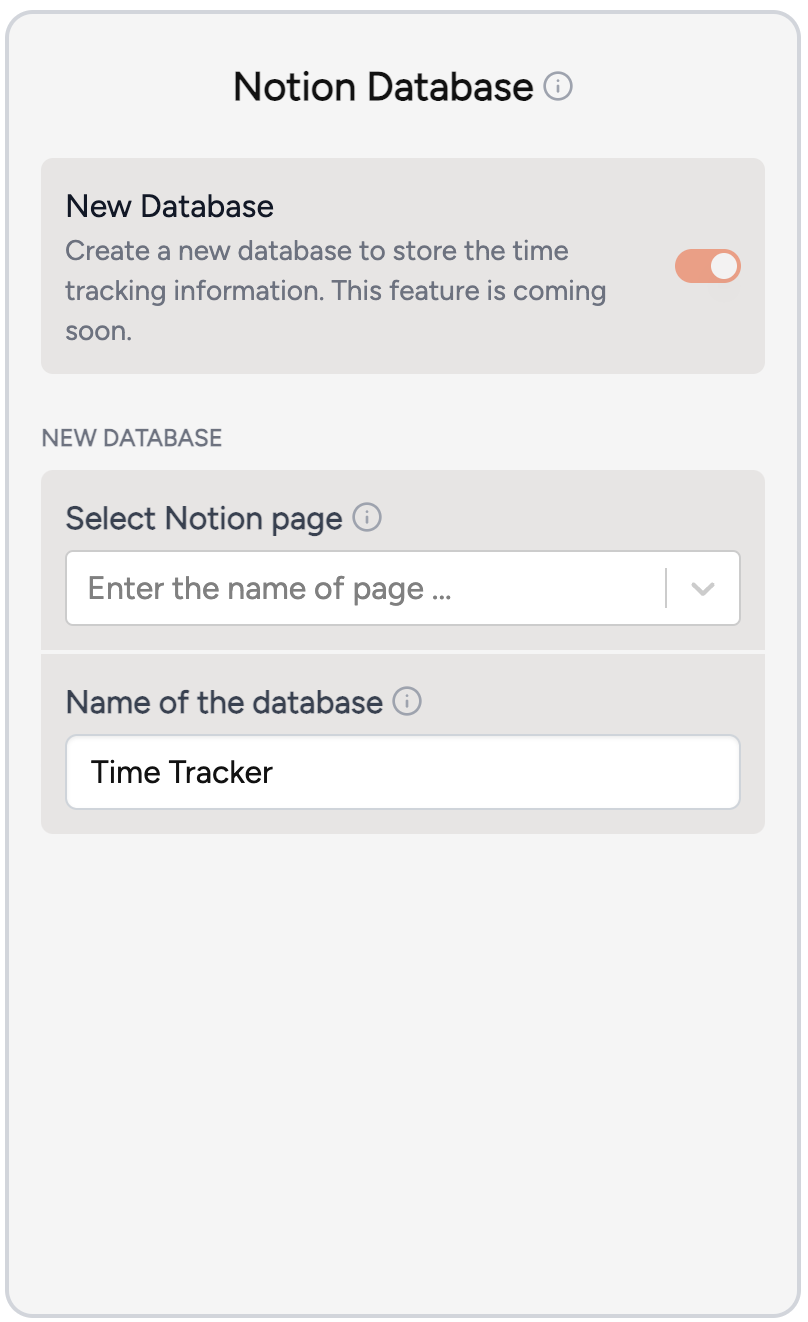The image size is (808, 1322).
Task: Select the NEW DATABASE section header
Action: (131, 438)
